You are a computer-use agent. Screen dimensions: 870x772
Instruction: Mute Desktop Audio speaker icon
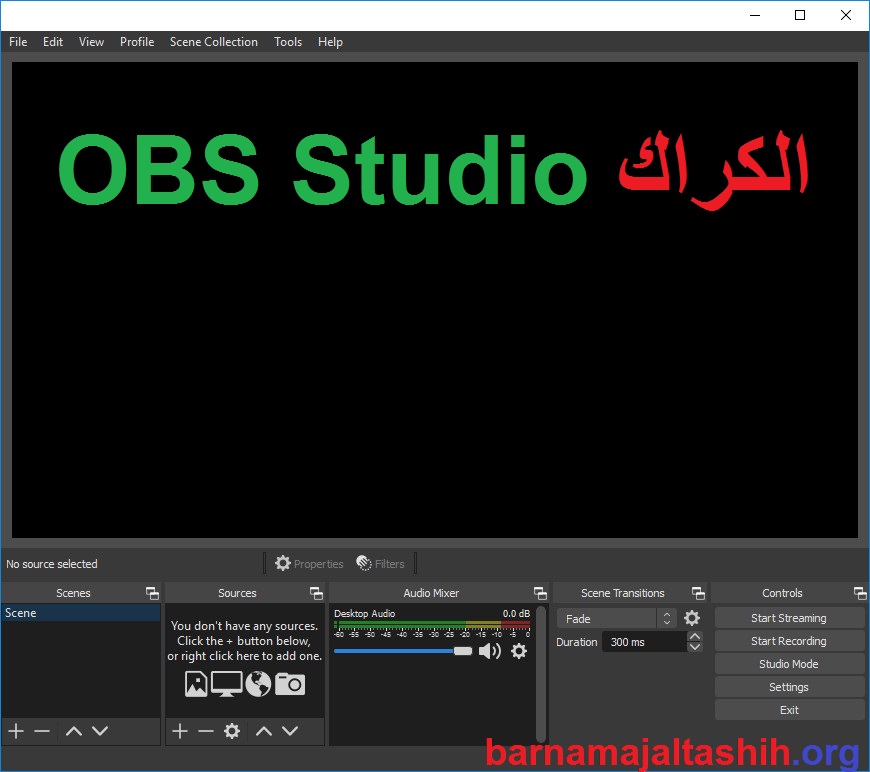pyautogui.click(x=489, y=651)
